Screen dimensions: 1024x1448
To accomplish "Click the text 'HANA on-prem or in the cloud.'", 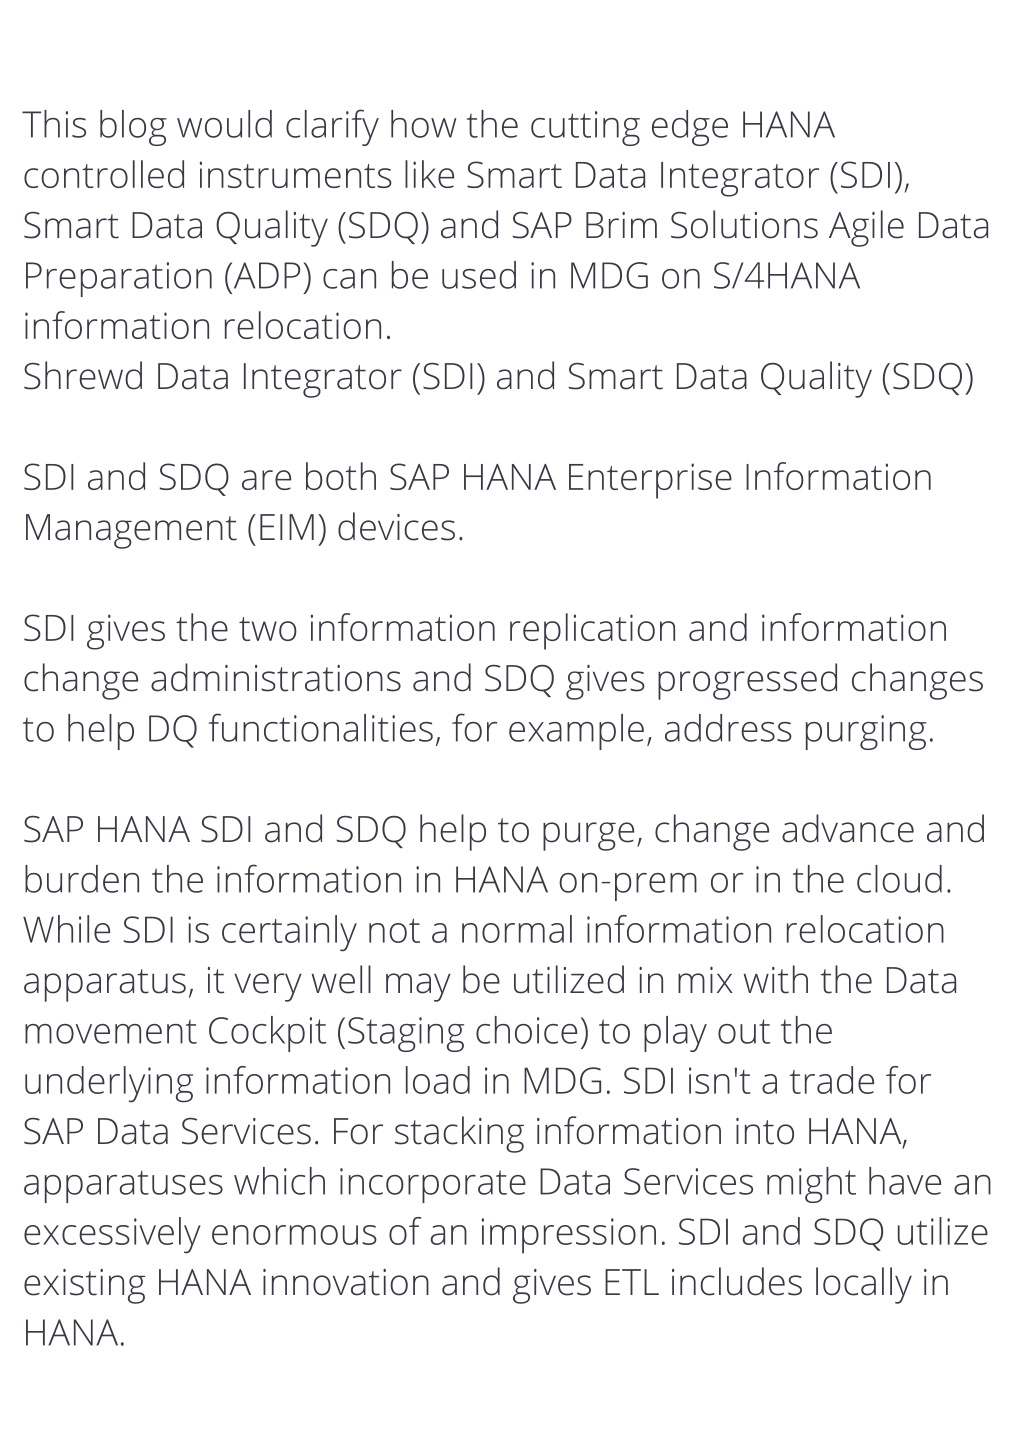I will pos(702,880).
